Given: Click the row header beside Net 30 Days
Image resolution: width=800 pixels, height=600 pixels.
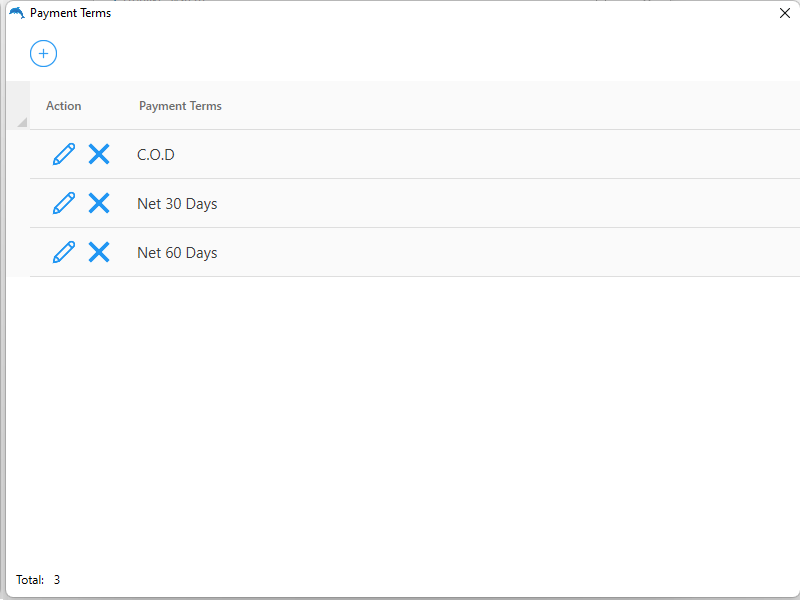Looking at the screenshot, I should 18,203.
